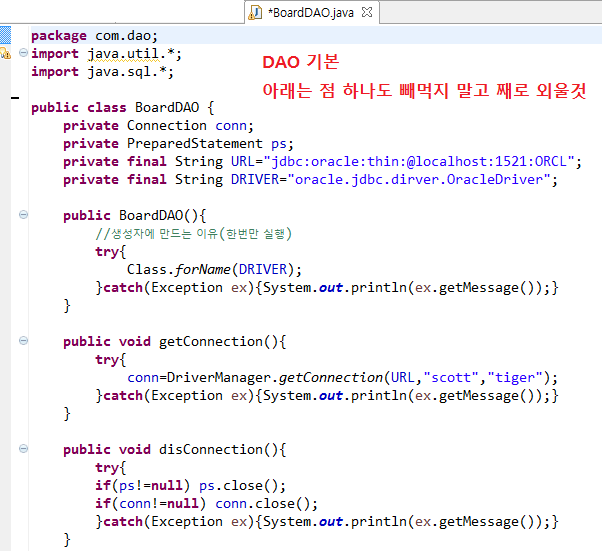
Task: Click the Java file icon on BoardDAO tab
Action: (x=255, y=13)
